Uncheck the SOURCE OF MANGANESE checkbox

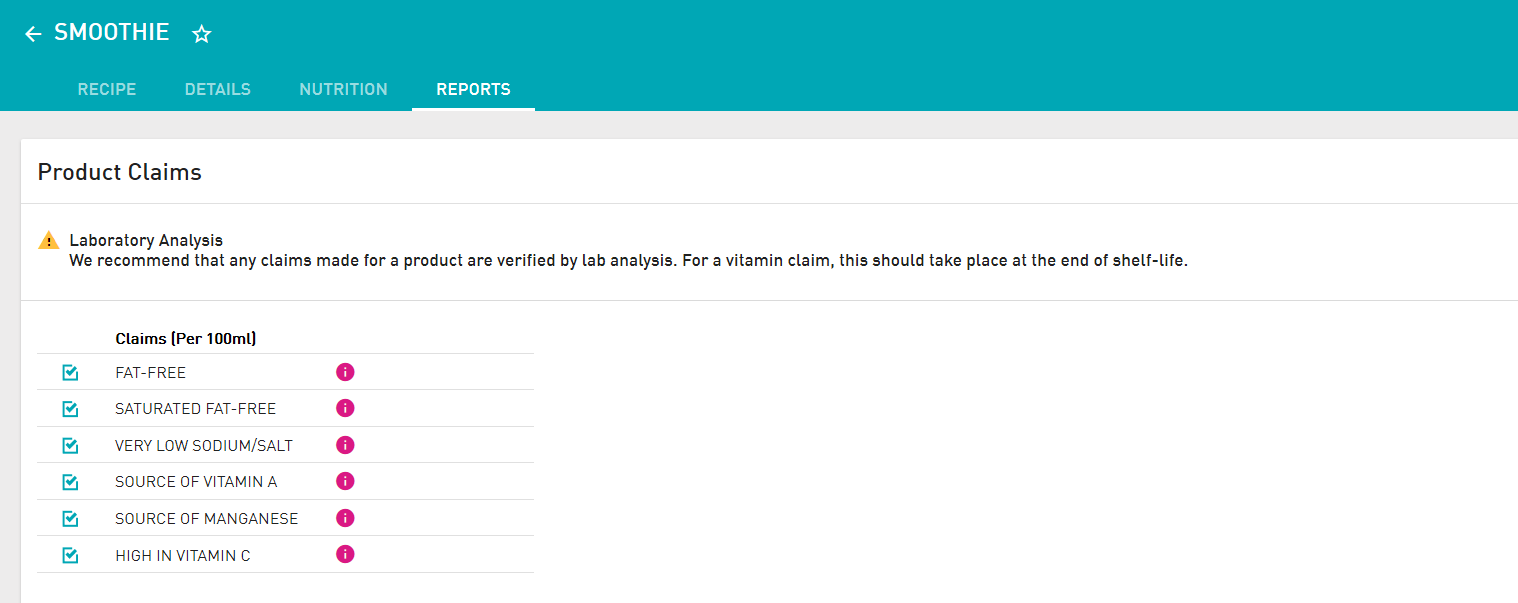point(70,518)
